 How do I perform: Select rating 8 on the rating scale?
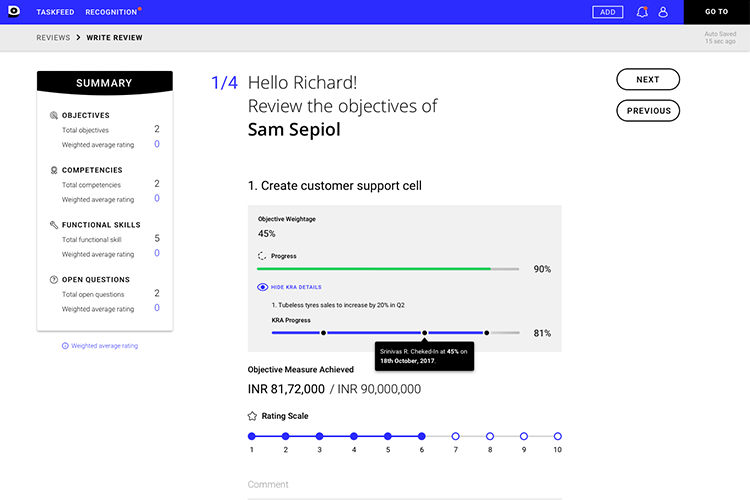click(x=490, y=436)
